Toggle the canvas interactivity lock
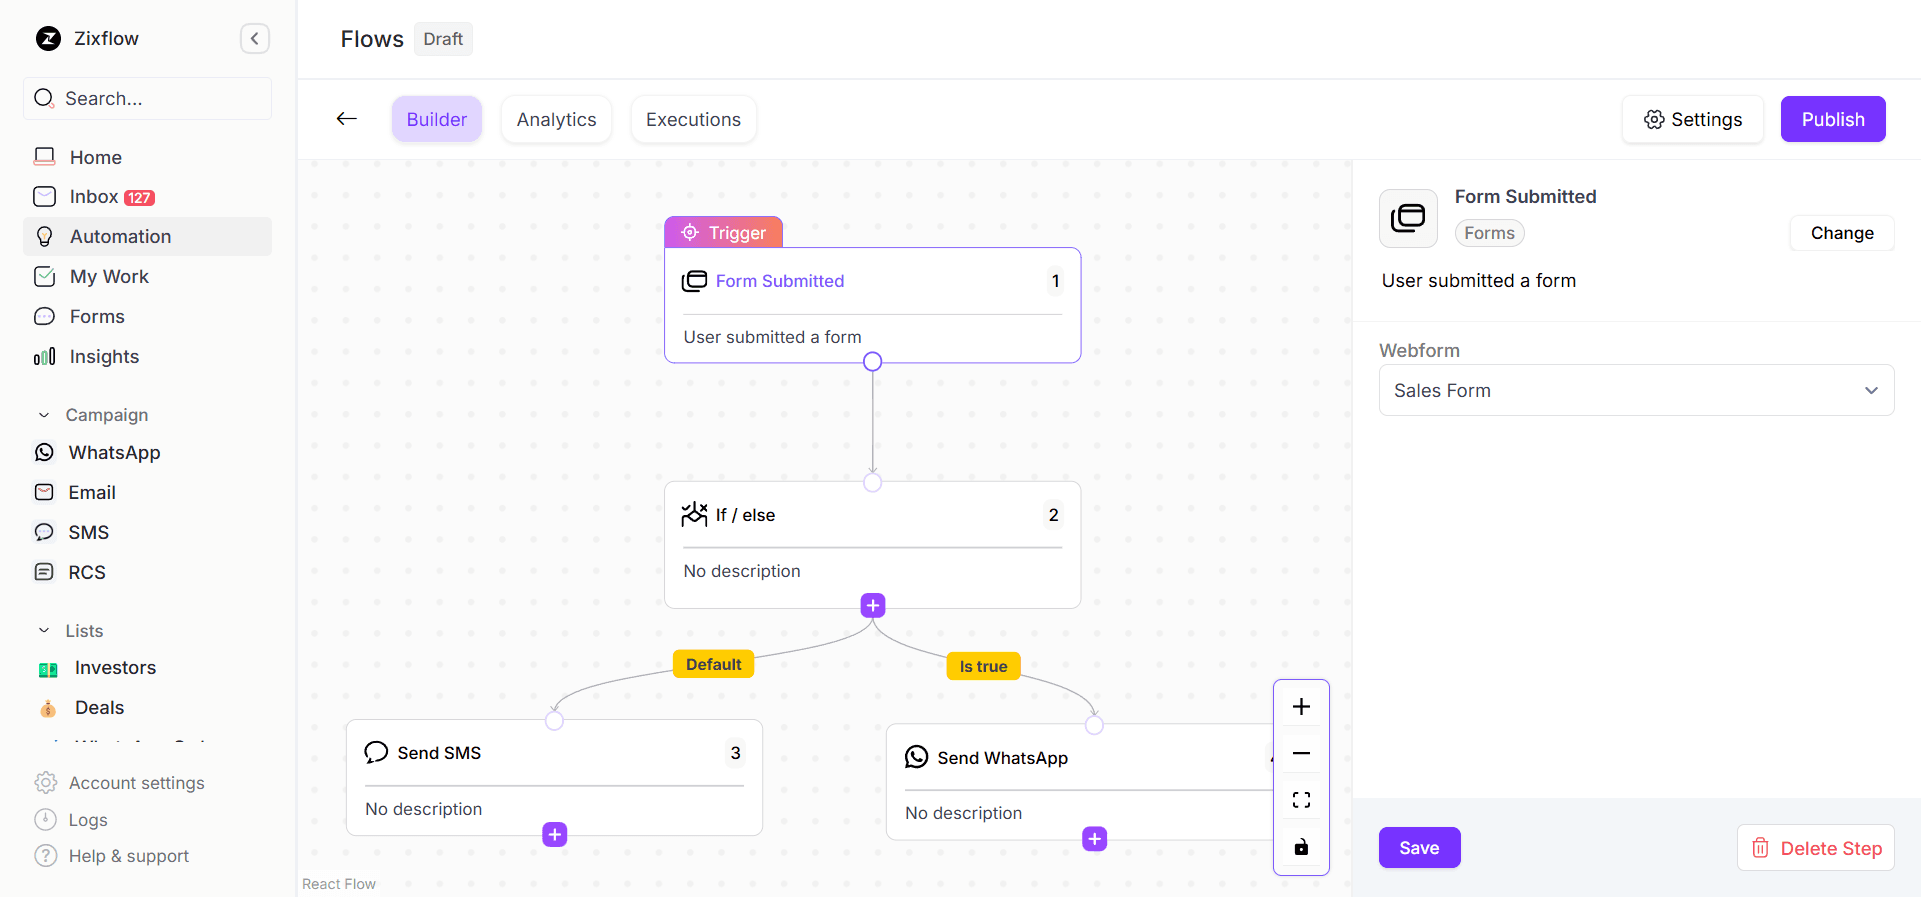This screenshot has height=897, width=1921. 1301,847
